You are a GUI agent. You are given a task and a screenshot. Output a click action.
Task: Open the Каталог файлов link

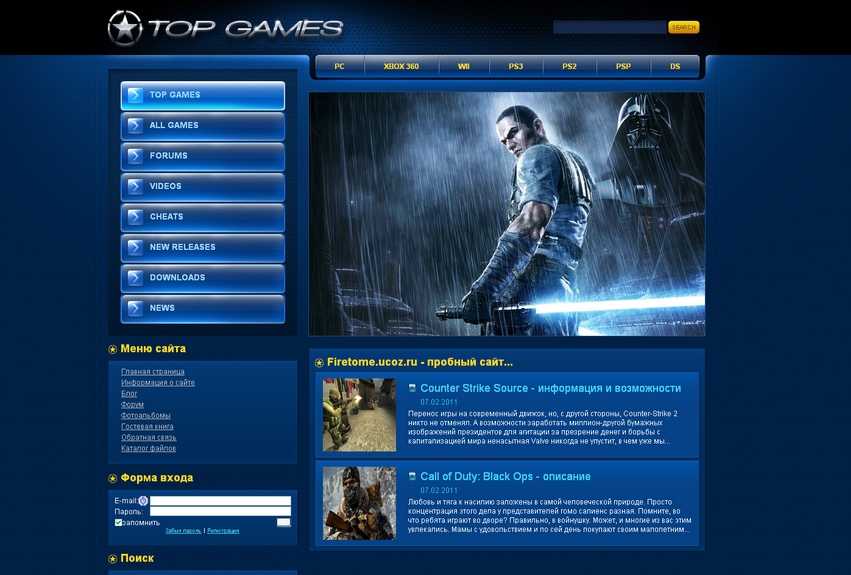click(148, 448)
